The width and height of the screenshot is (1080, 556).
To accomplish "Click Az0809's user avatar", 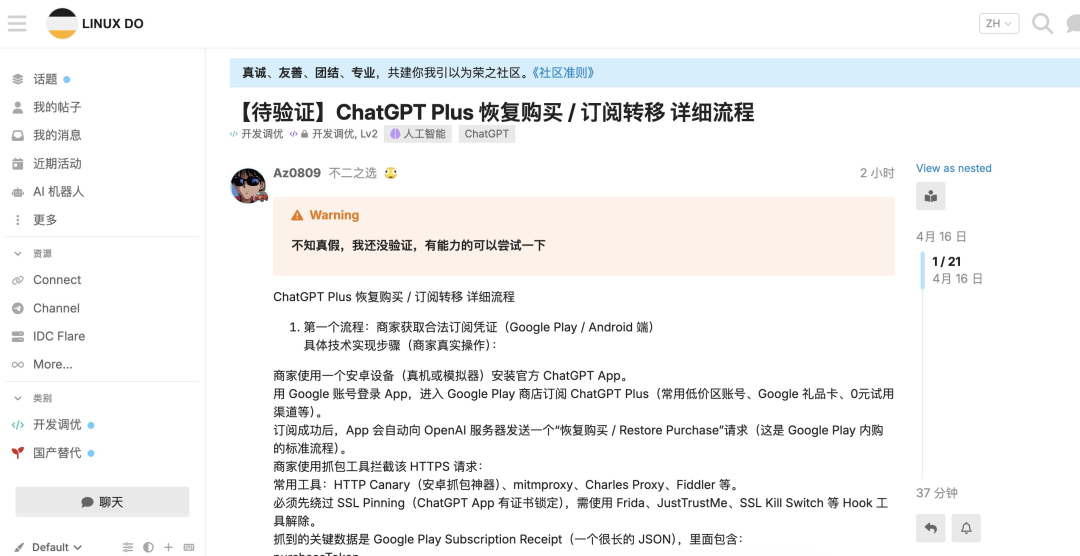I will tap(249, 185).
